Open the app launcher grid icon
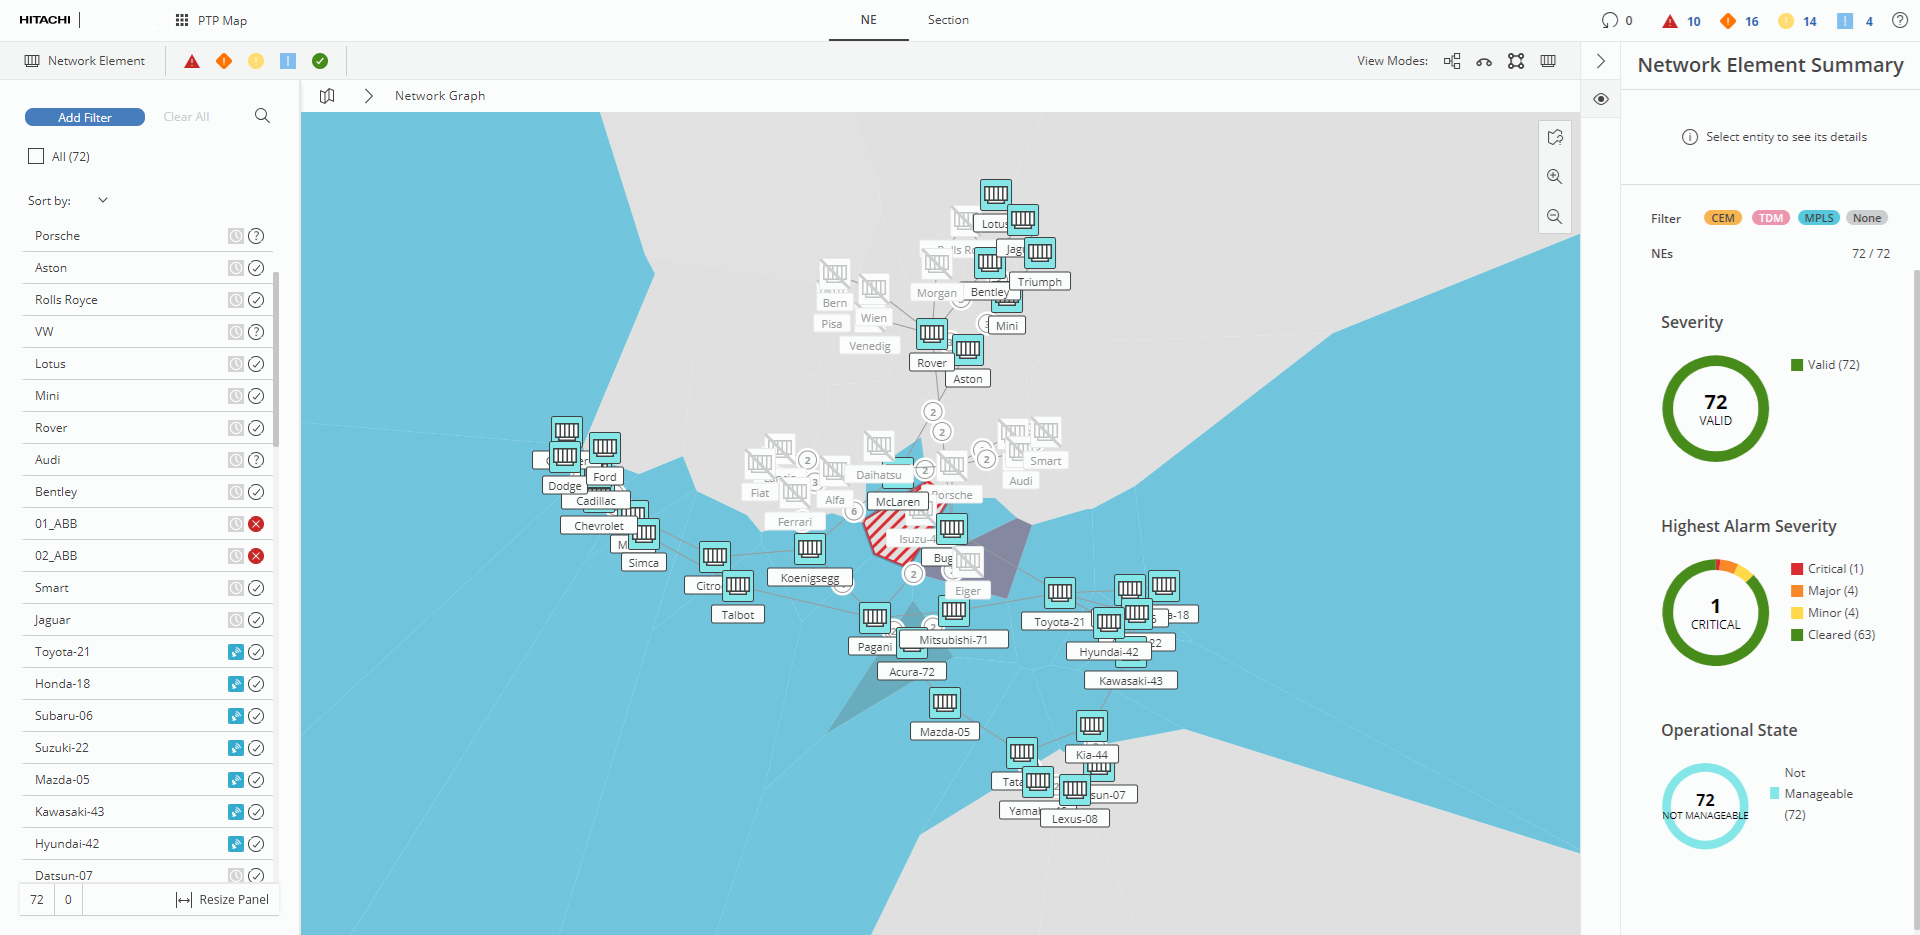The width and height of the screenshot is (1920, 935). tap(182, 20)
